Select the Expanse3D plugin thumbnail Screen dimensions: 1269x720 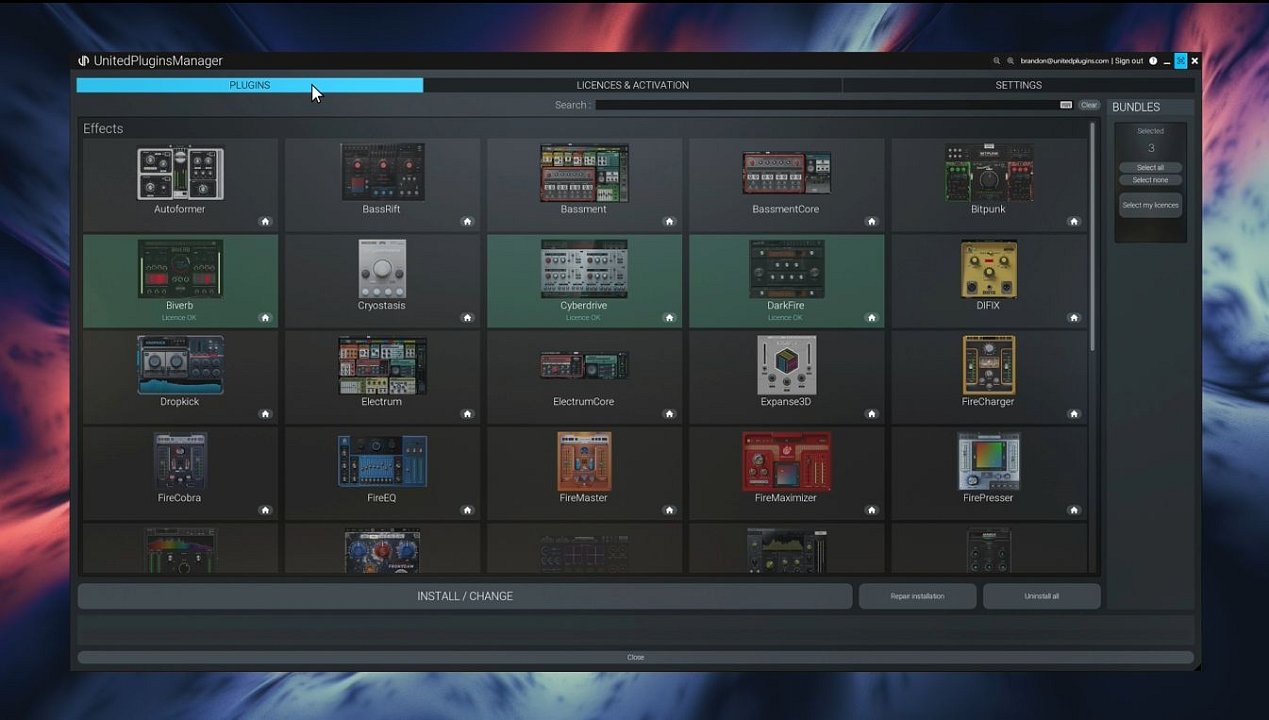[x=786, y=365]
